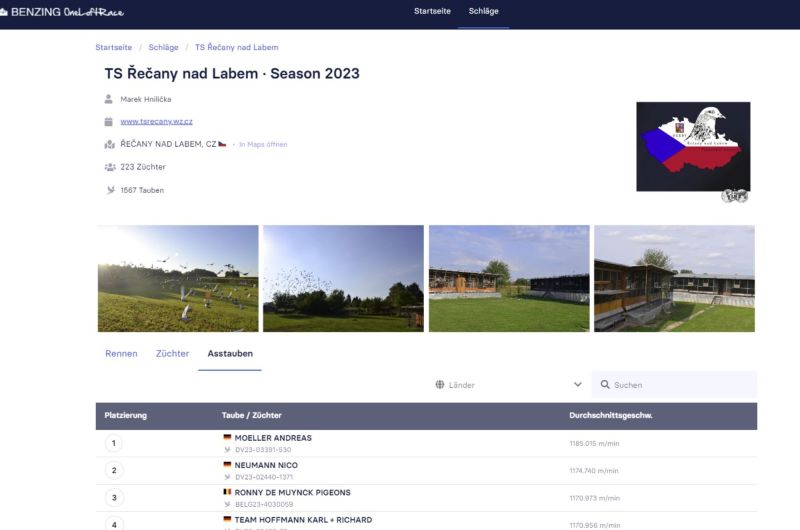Screen dimensions: 800x530
Task: Click the Suchen search field
Action: pos(680,385)
